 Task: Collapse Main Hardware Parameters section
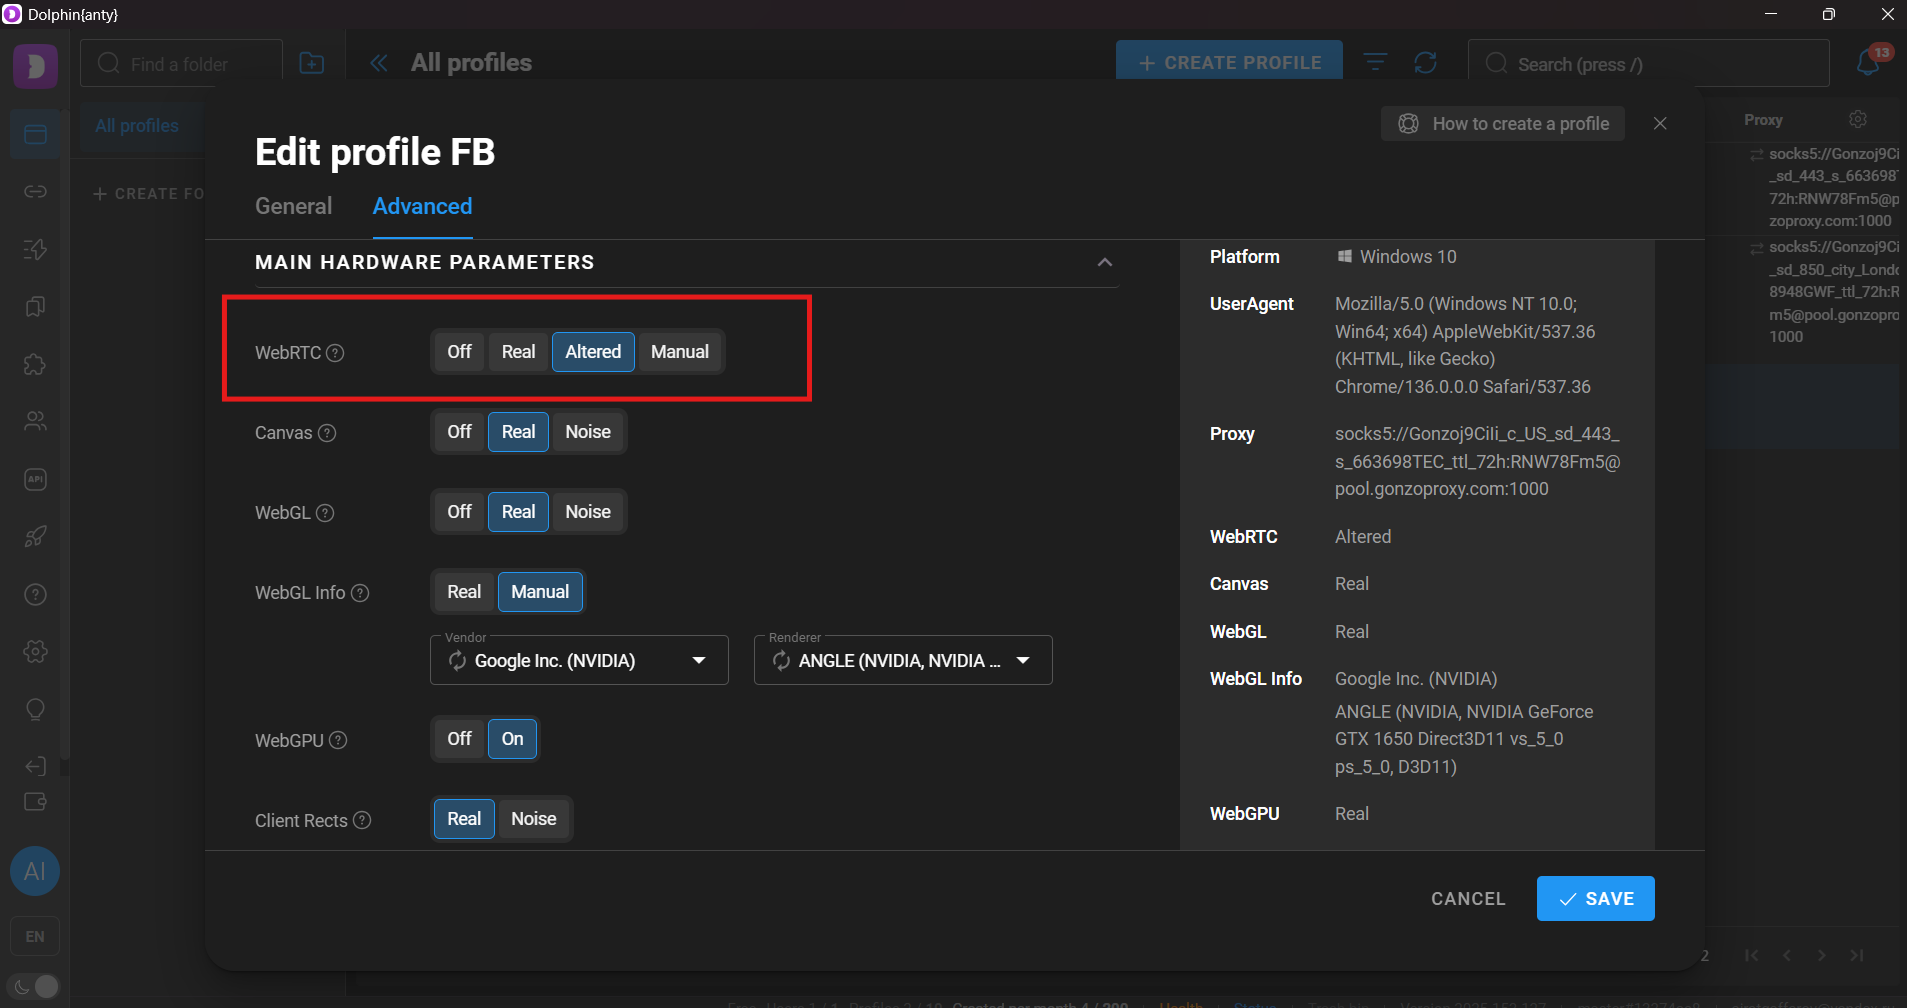point(1104,262)
